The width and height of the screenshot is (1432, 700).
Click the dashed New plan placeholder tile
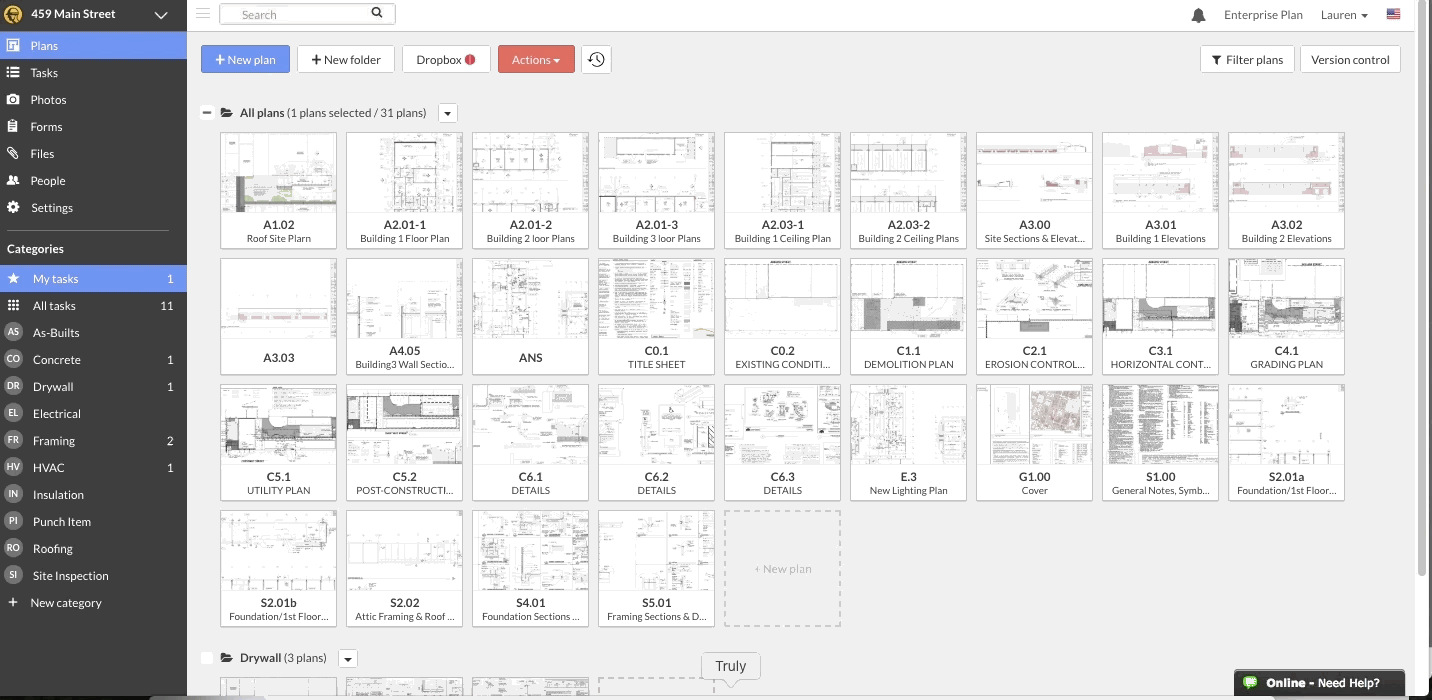pos(783,568)
